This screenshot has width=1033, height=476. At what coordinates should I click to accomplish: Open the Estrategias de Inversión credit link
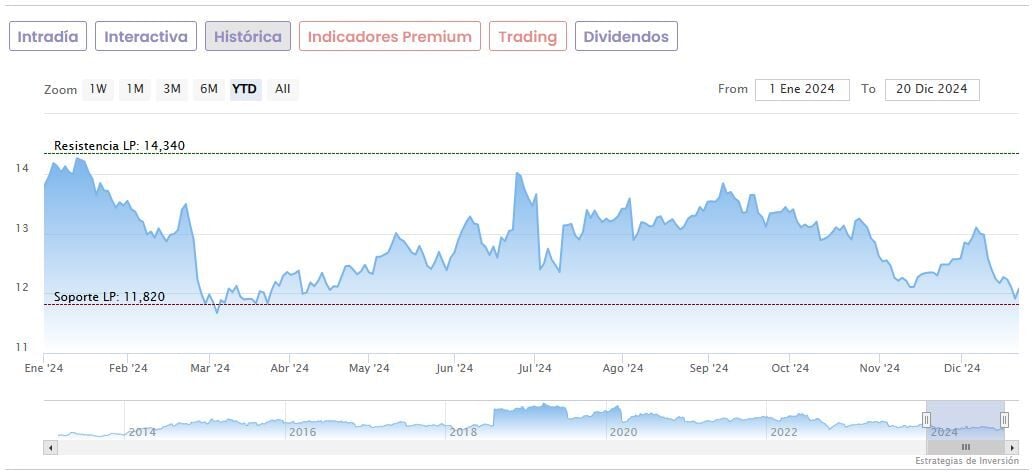coord(965,461)
